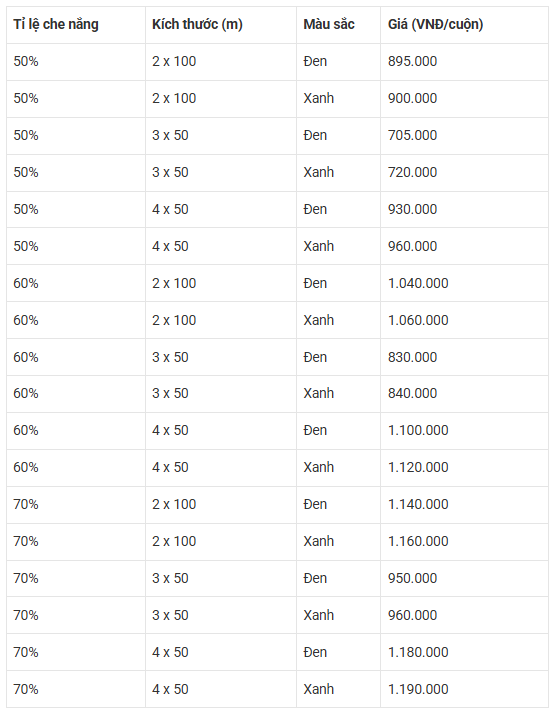Image resolution: width=555 pixels, height=714 pixels.
Task: Select the price cell 895.000
Action: pyautogui.click(x=464, y=61)
